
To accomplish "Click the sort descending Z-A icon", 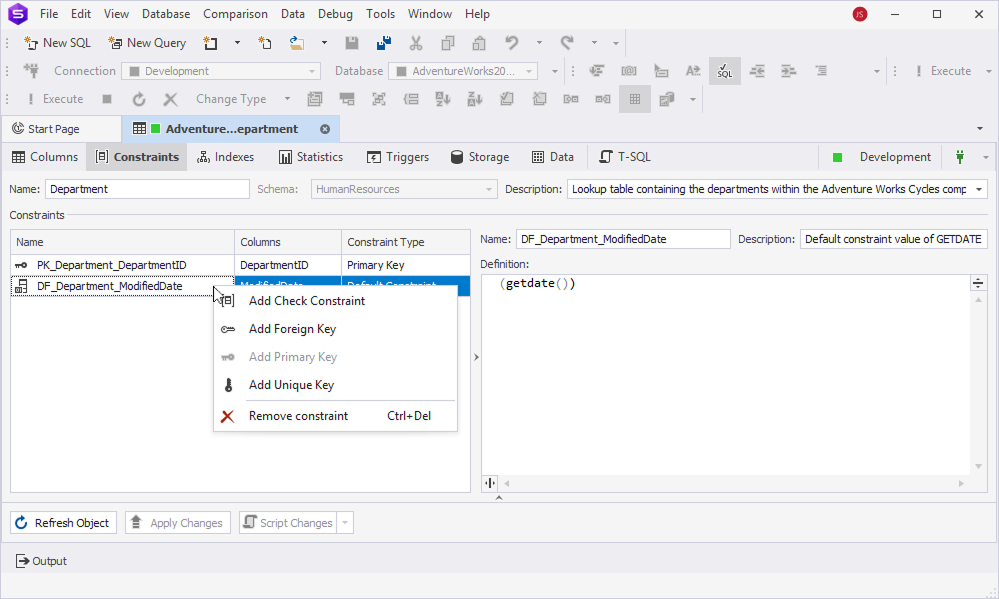I will pos(475,99).
